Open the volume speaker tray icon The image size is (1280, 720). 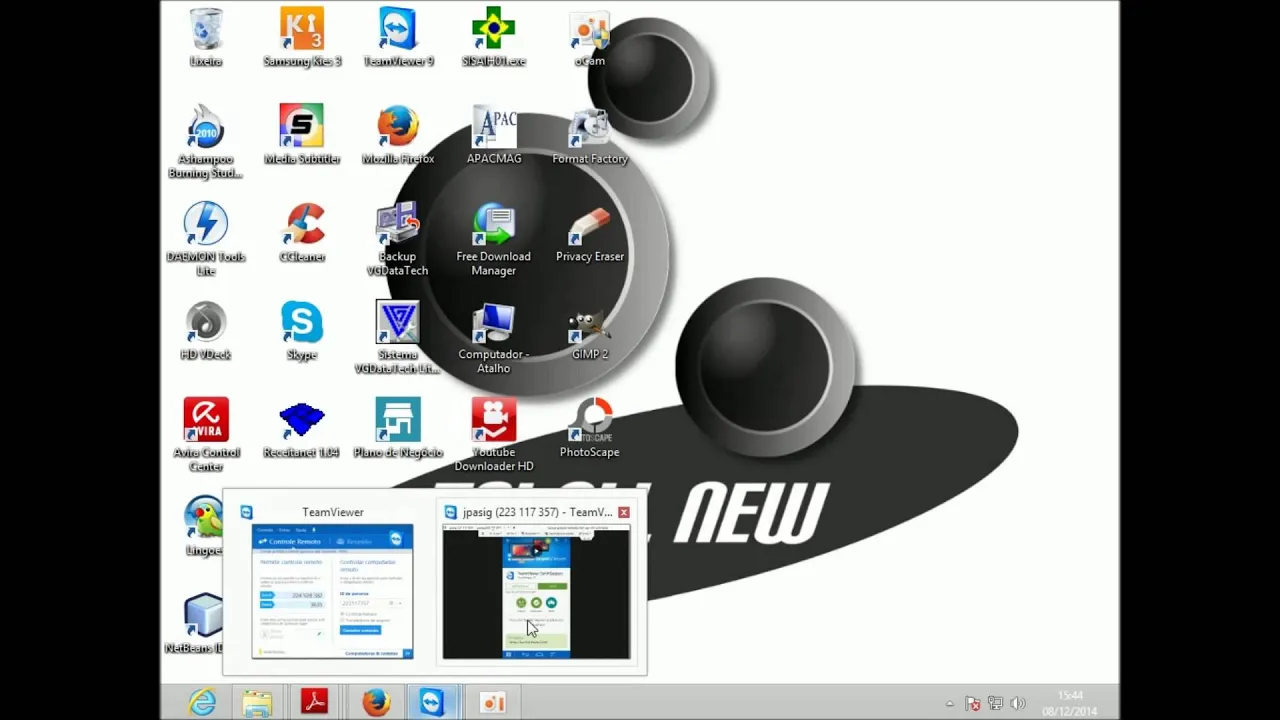pyautogui.click(x=1018, y=704)
